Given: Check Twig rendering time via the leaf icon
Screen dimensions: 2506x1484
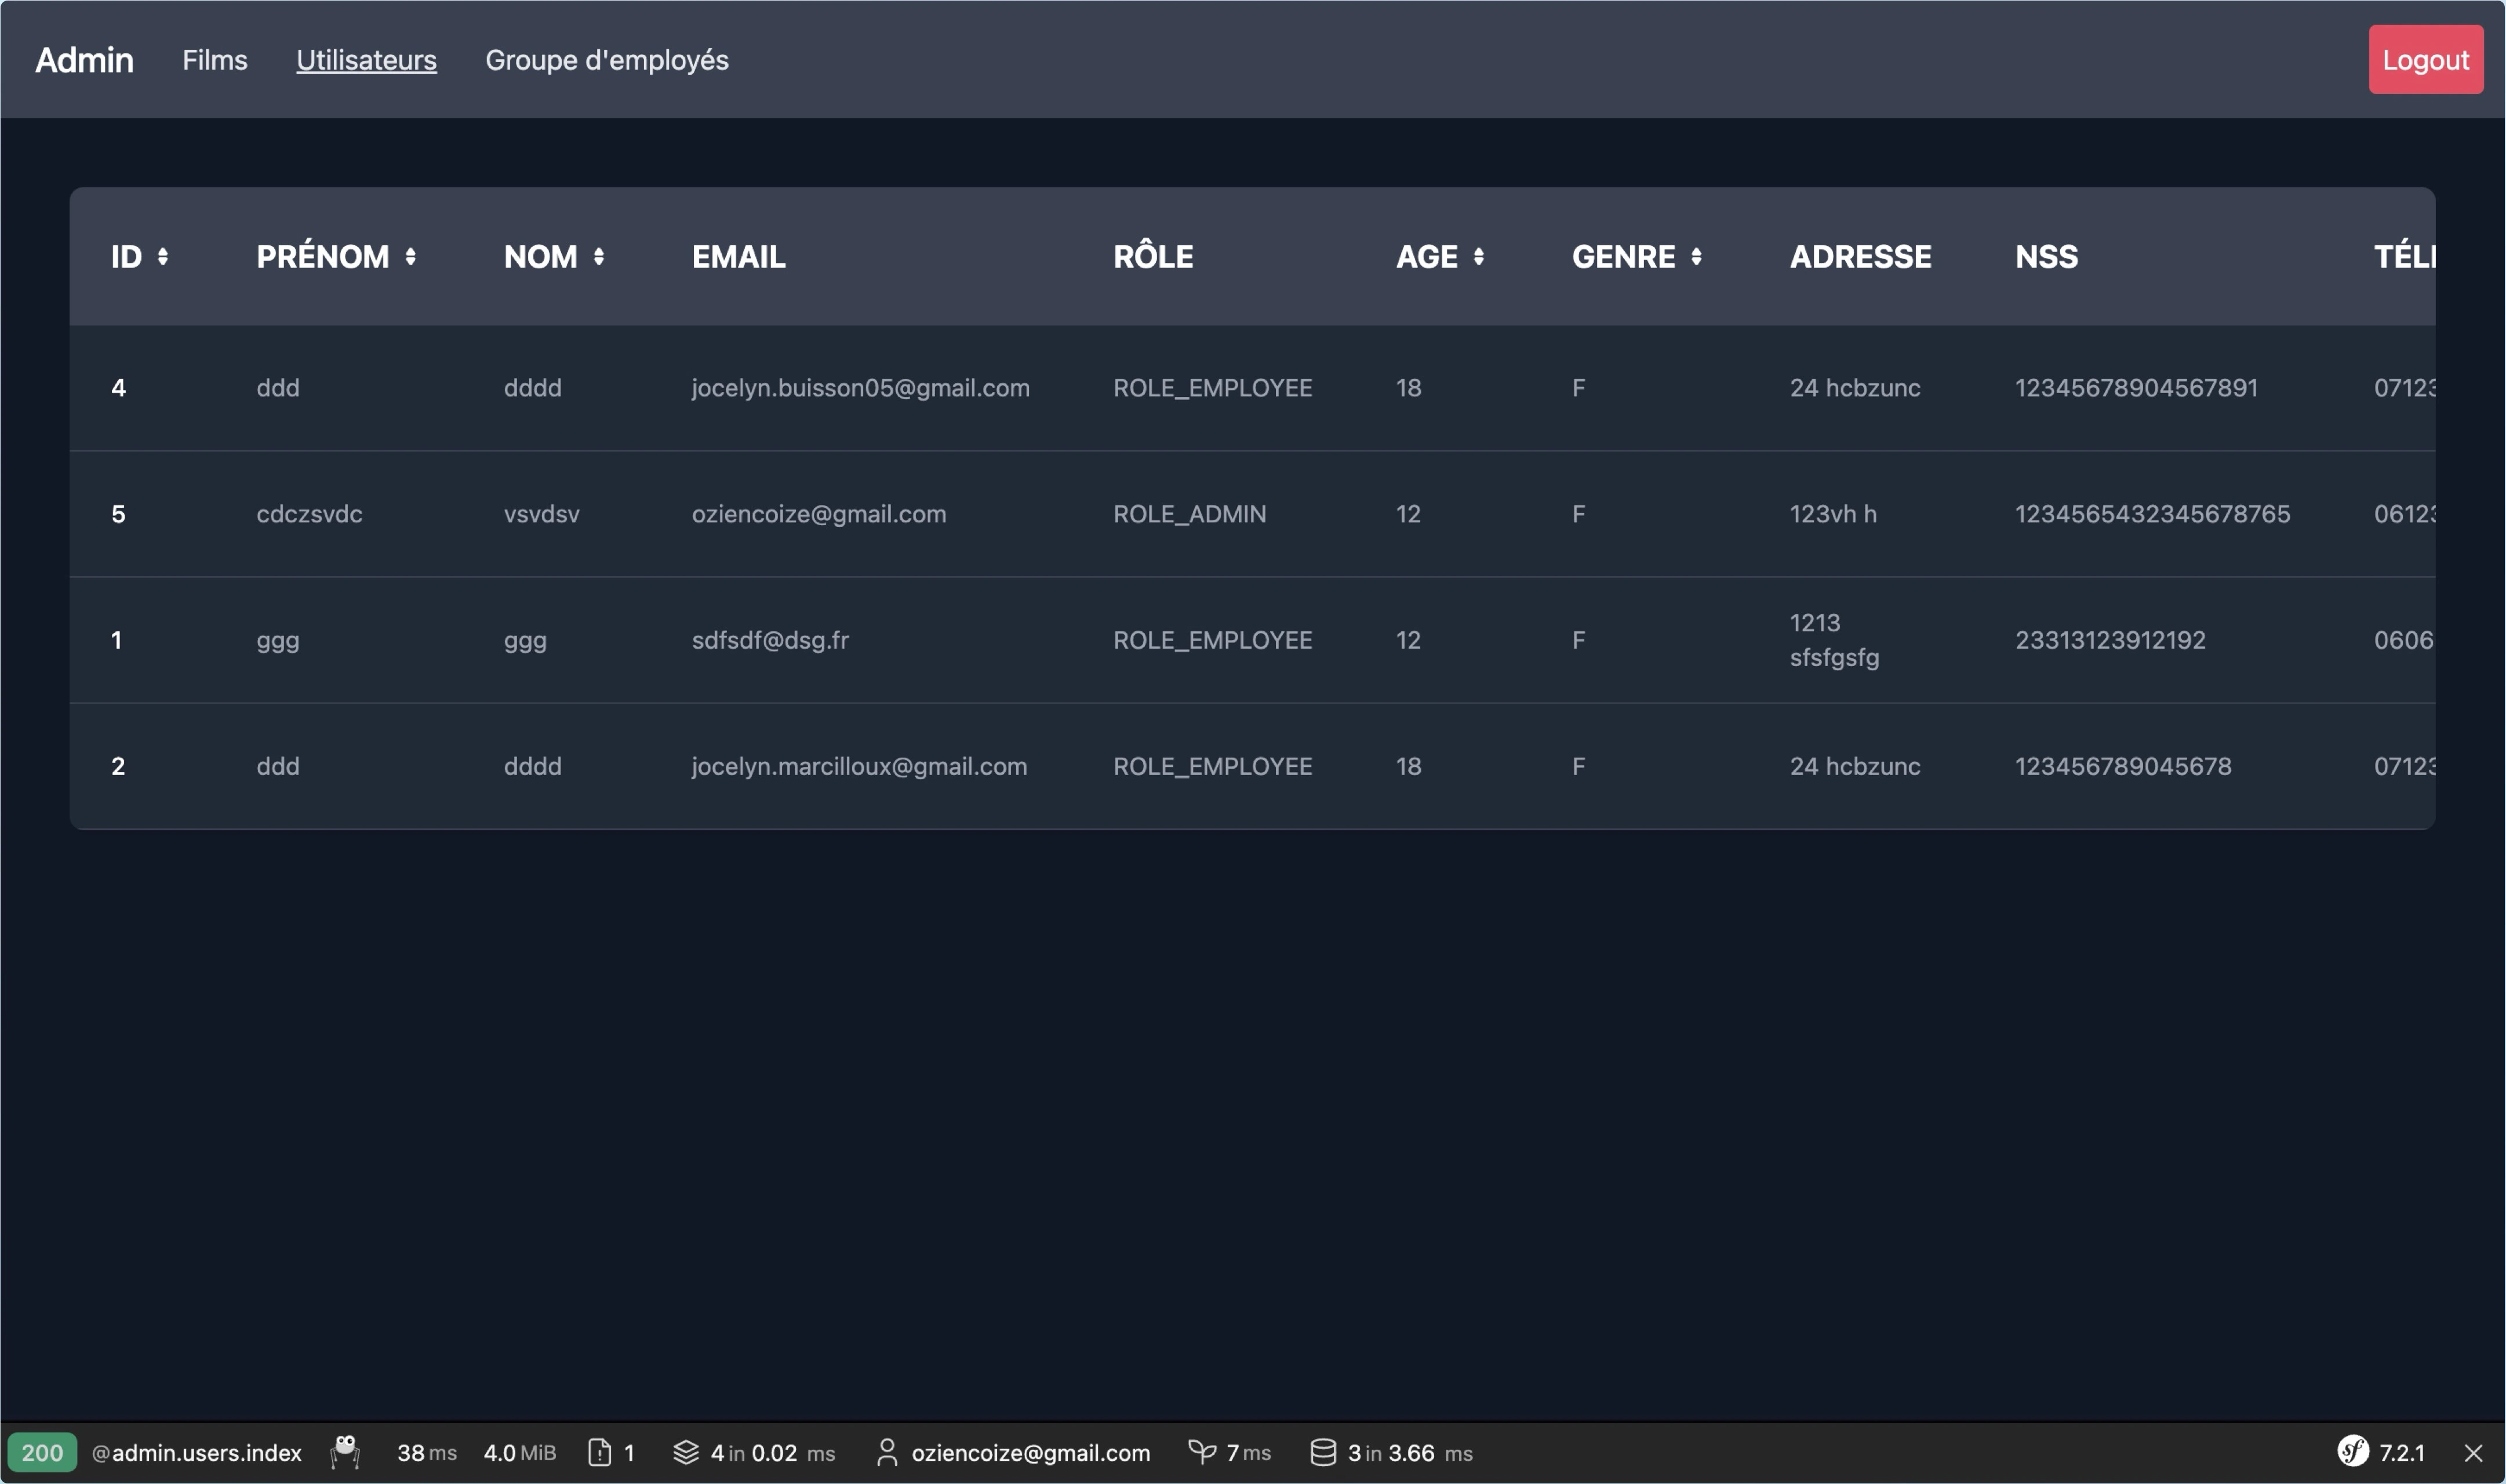Looking at the screenshot, I should coord(1202,1453).
